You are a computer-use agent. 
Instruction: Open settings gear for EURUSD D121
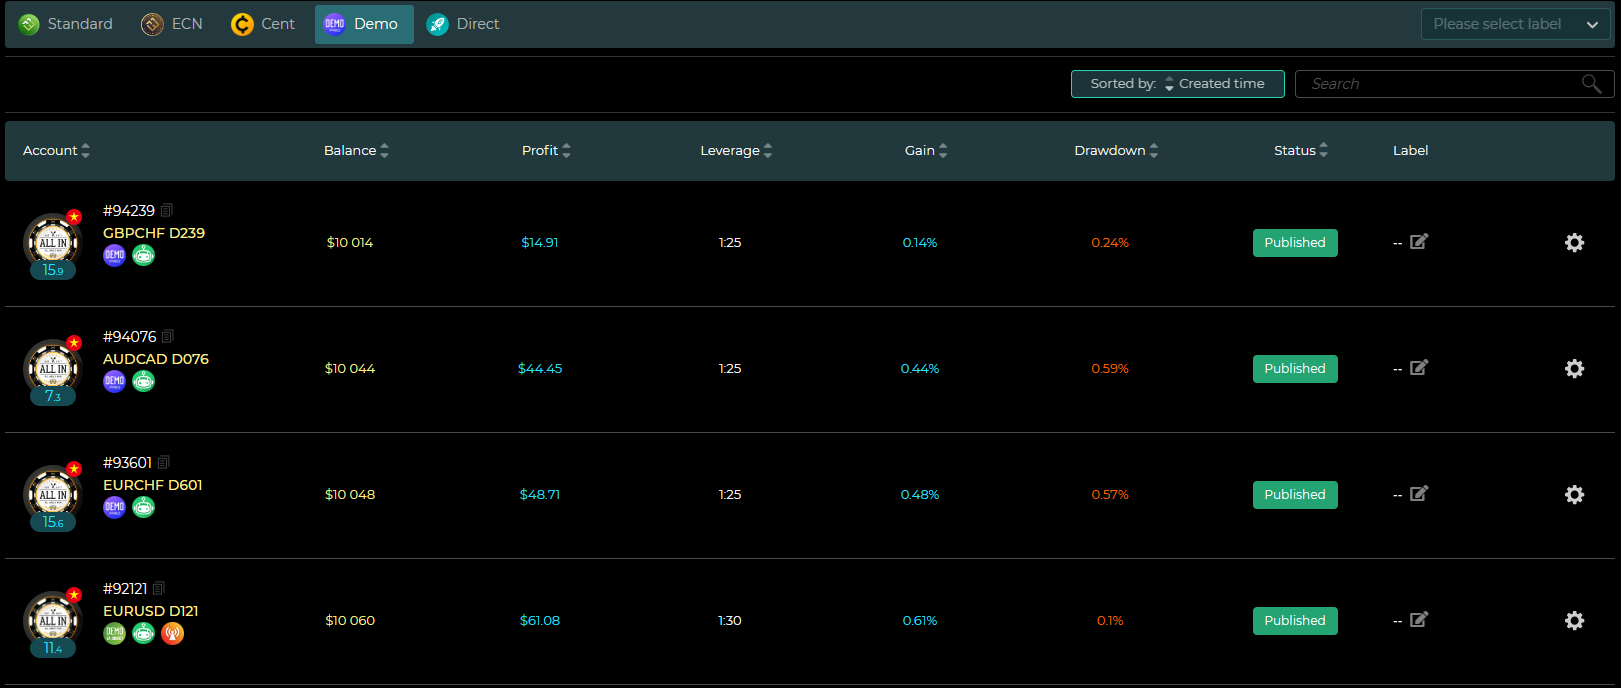click(1574, 621)
